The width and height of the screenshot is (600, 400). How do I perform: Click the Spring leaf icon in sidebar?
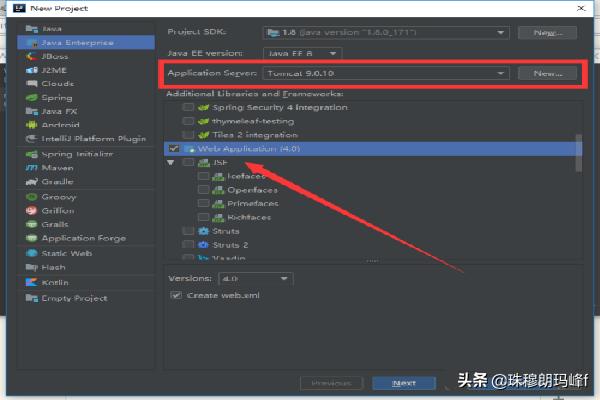coord(32,98)
